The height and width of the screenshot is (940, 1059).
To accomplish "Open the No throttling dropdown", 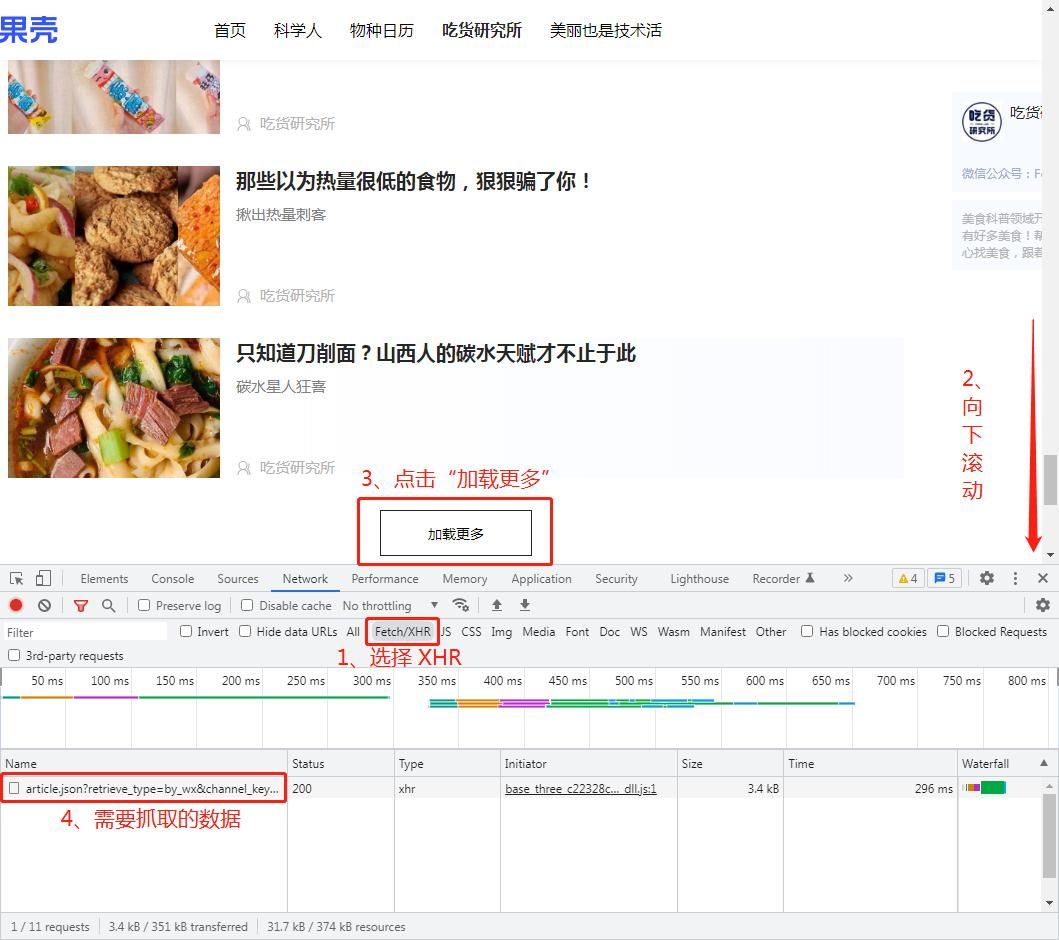I will (x=390, y=605).
